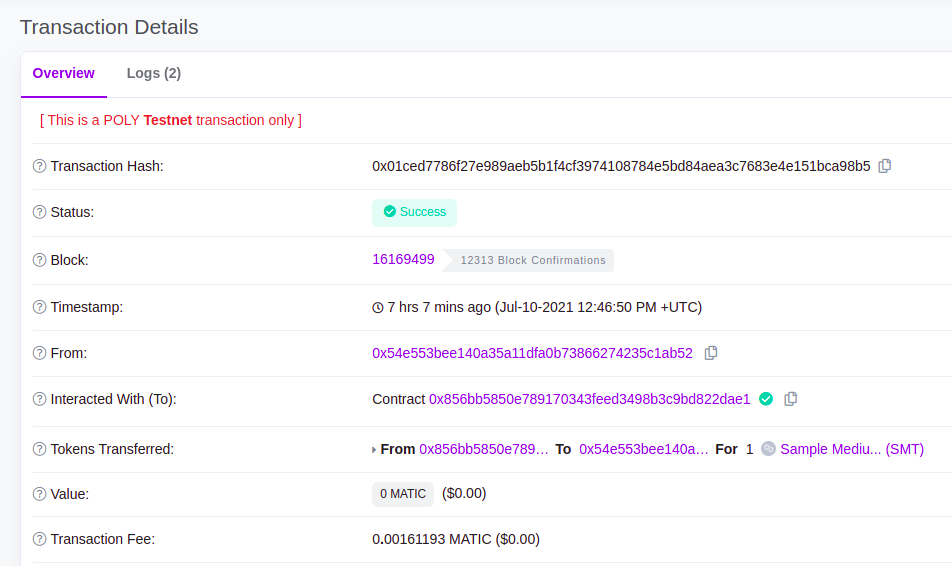Image resolution: width=952 pixels, height=566 pixels.
Task: Open contract address 0x856bb5850e789170 link
Action: tap(589, 399)
